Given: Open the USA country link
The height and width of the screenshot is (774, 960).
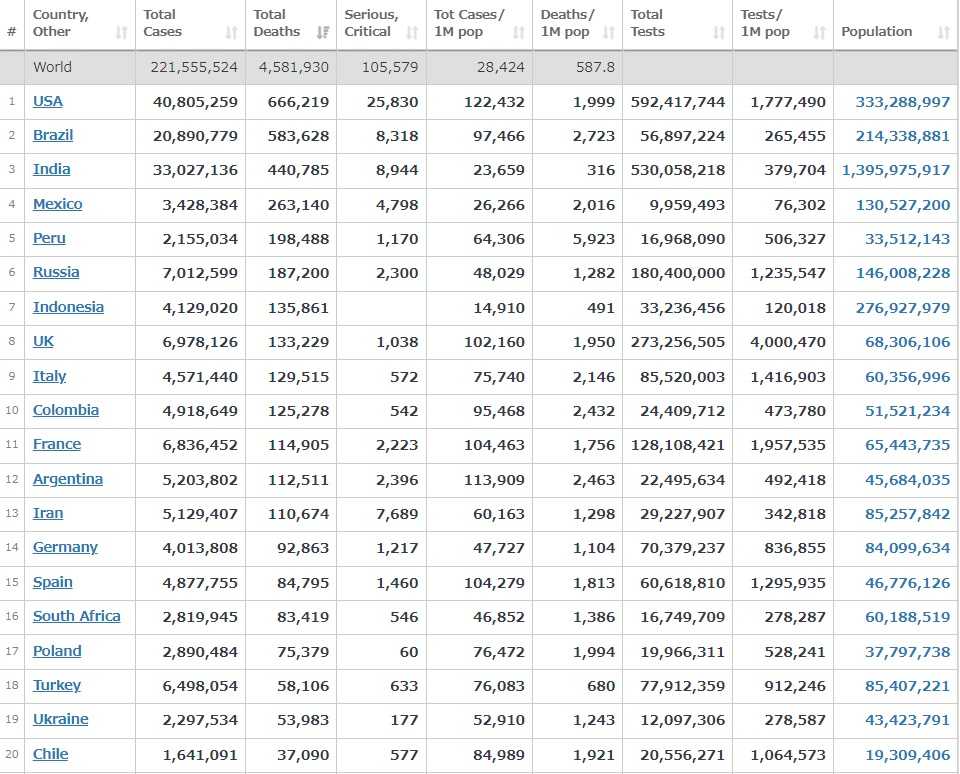Looking at the screenshot, I should pyautogui.click(x=48, y=101).
